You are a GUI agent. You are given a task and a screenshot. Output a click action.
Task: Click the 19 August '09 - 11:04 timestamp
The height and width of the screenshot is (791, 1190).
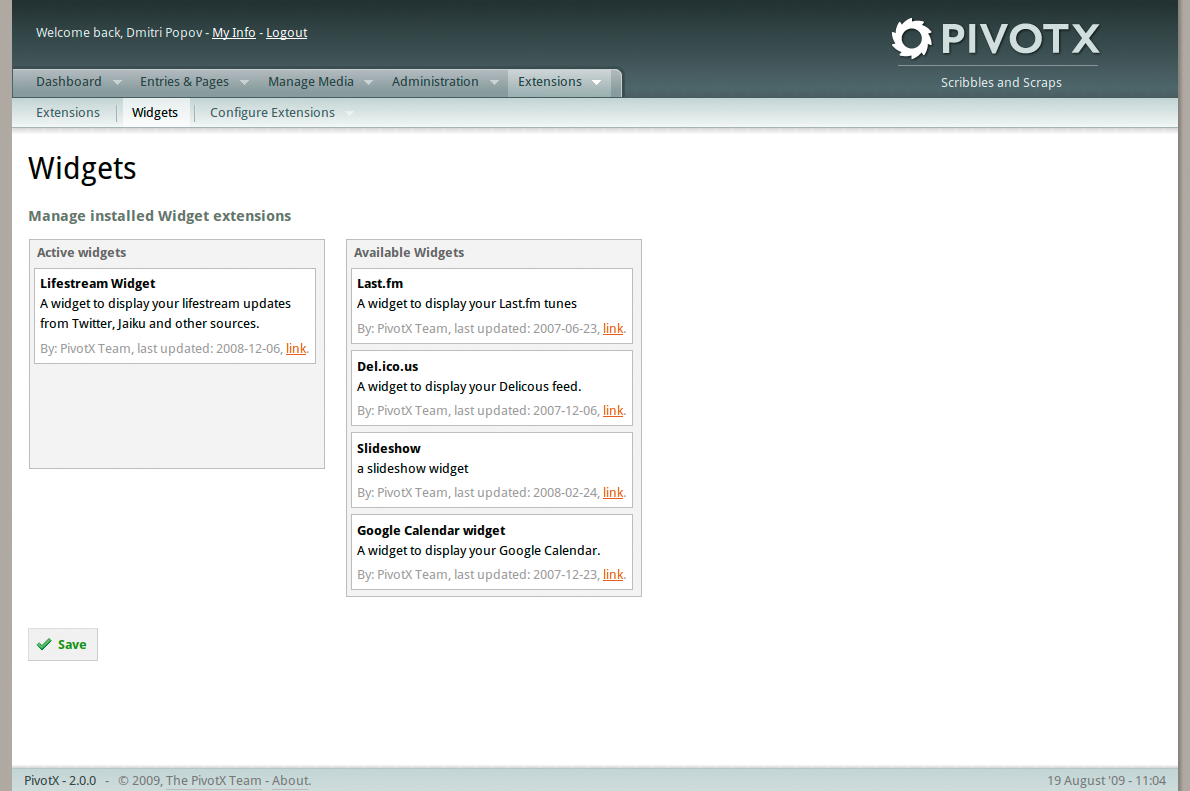point(1107,780)
